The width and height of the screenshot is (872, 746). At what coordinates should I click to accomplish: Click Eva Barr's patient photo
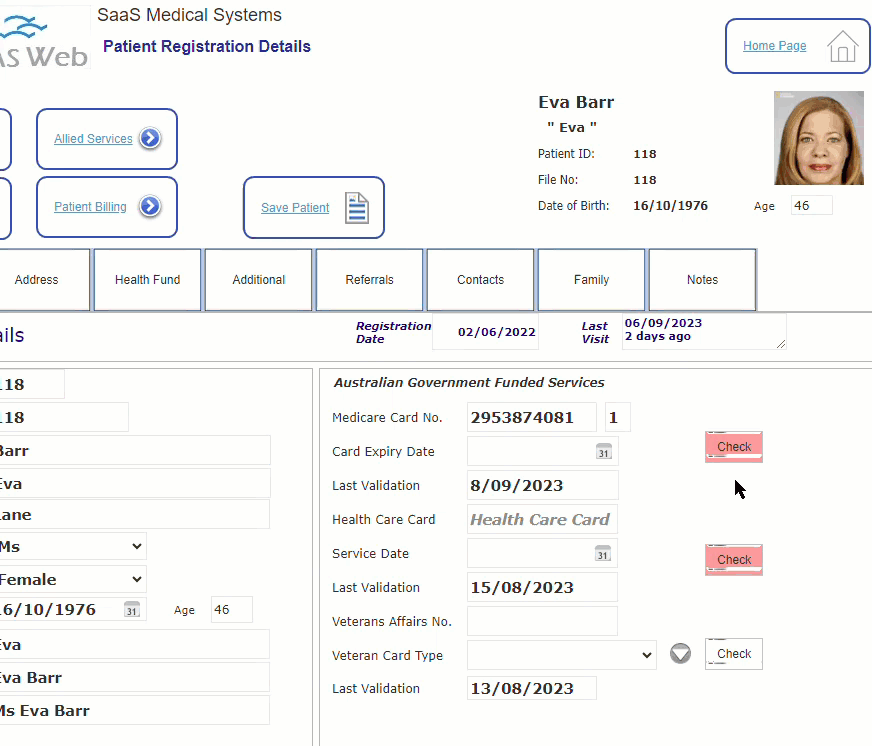click(819, 138)
